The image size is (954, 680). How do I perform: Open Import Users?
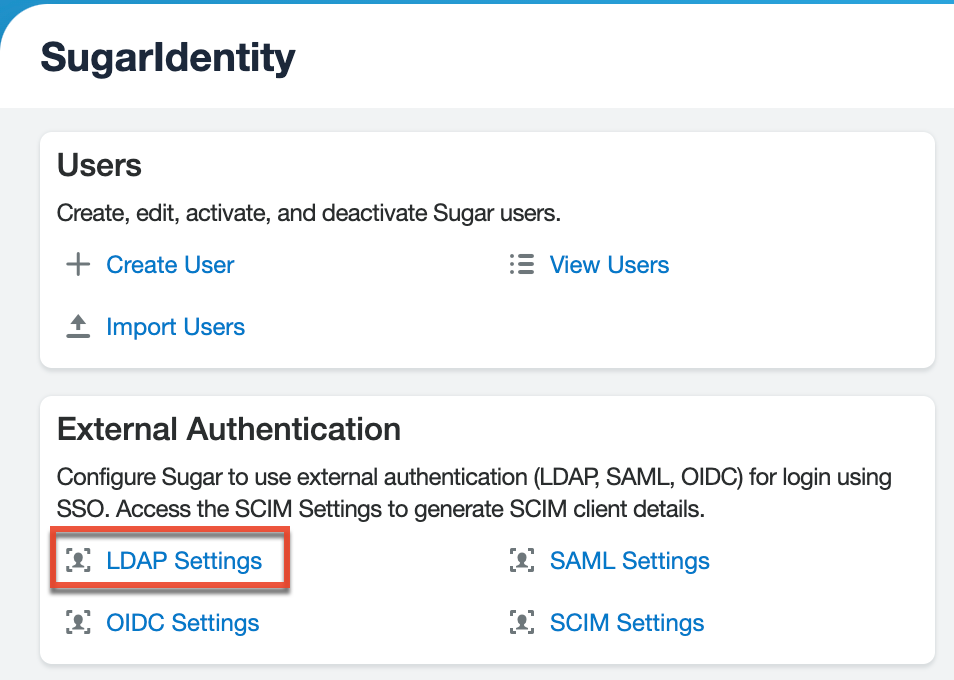[x=175, y=326]
